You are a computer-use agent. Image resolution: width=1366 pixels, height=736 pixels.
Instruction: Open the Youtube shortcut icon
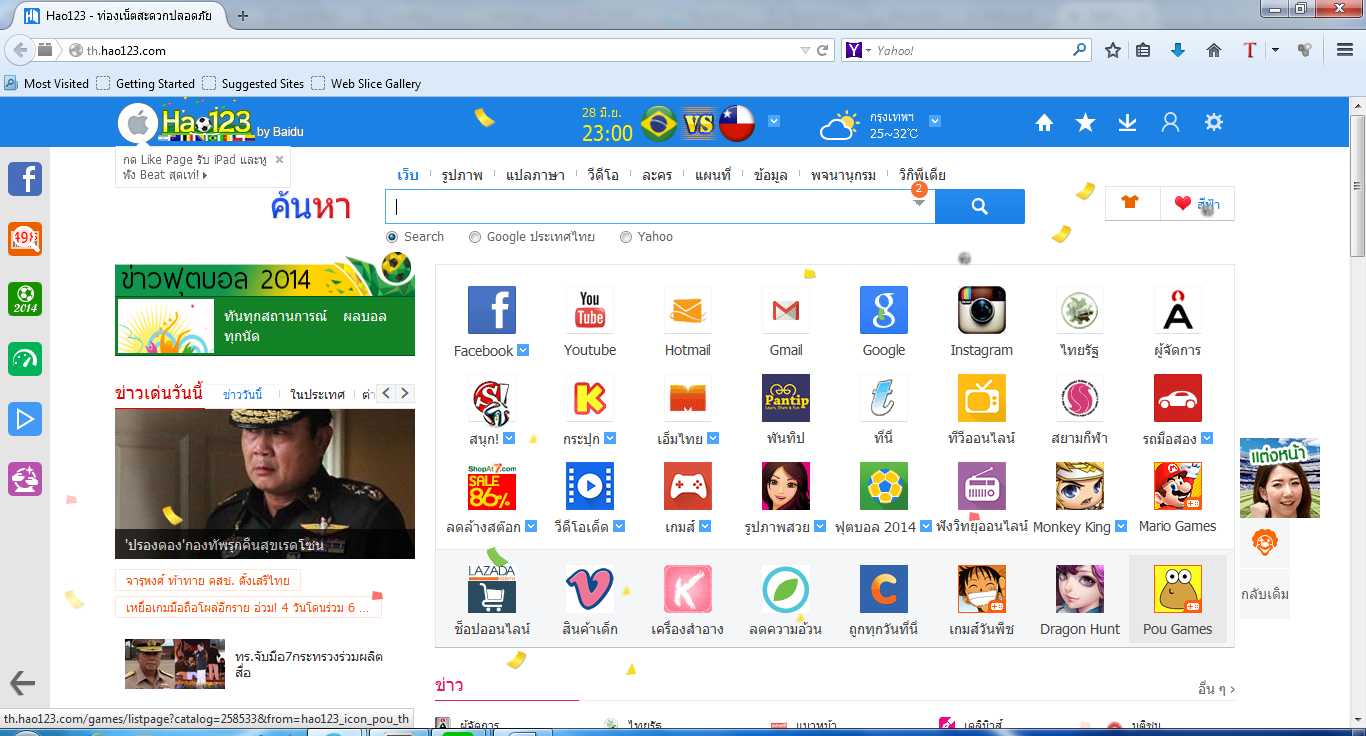click(x=590, y=310)
